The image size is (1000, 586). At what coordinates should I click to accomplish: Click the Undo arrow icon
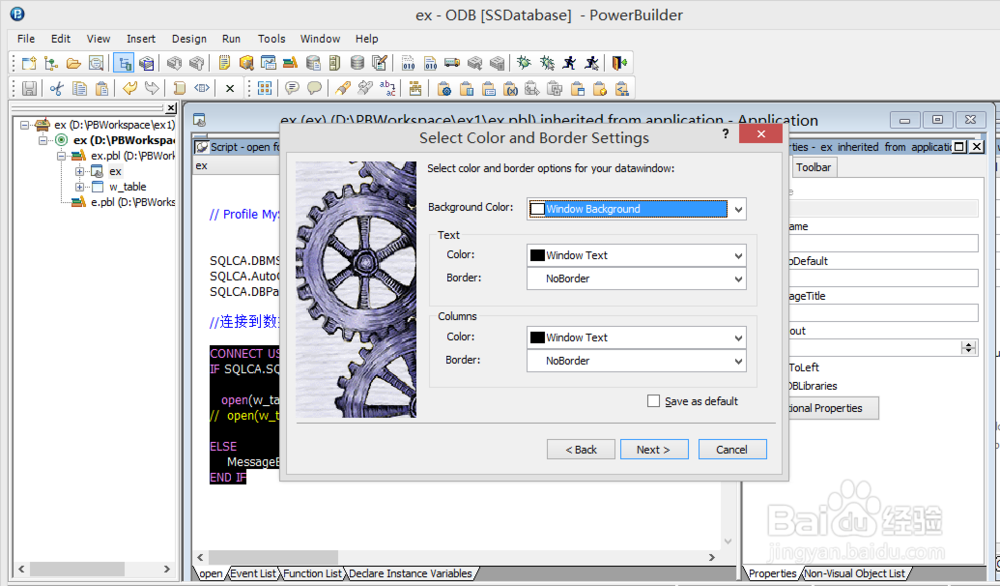tap(129, 88)
